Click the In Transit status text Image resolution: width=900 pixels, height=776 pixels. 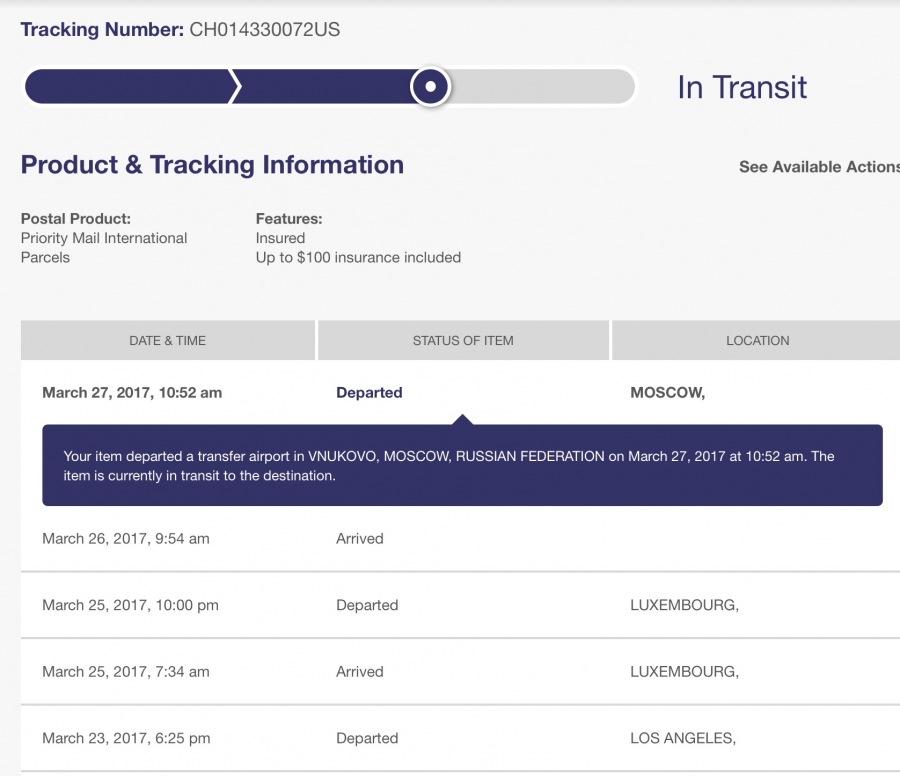pos(742,87)
